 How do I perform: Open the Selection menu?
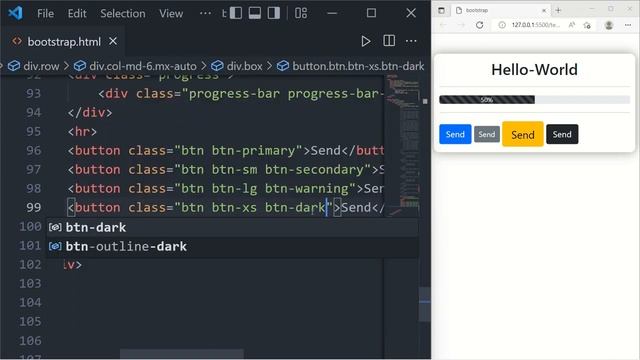pyautogui.click(x=123, y=13)
